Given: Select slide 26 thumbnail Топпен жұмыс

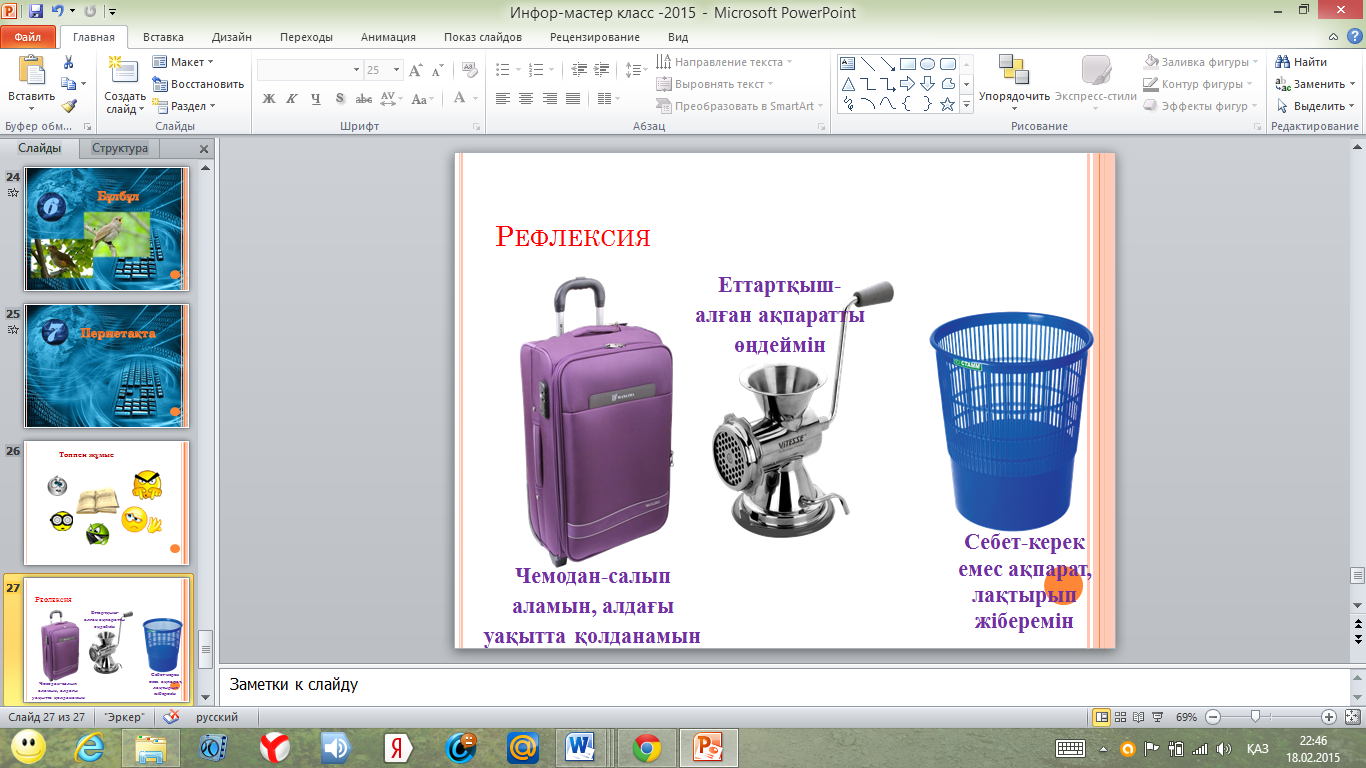Looking at the screenshot, I should [x=107, y=503].
